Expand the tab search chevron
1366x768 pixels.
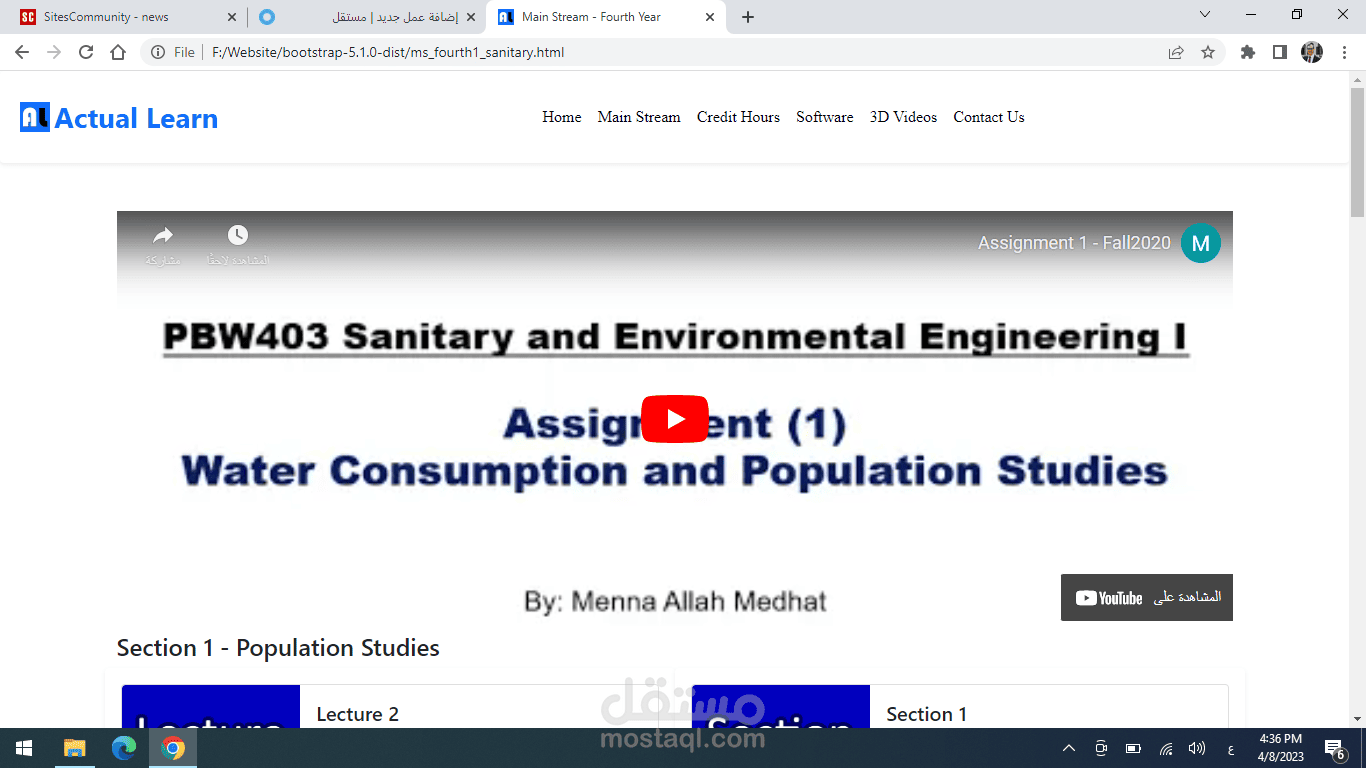[x=1205, y=15]
